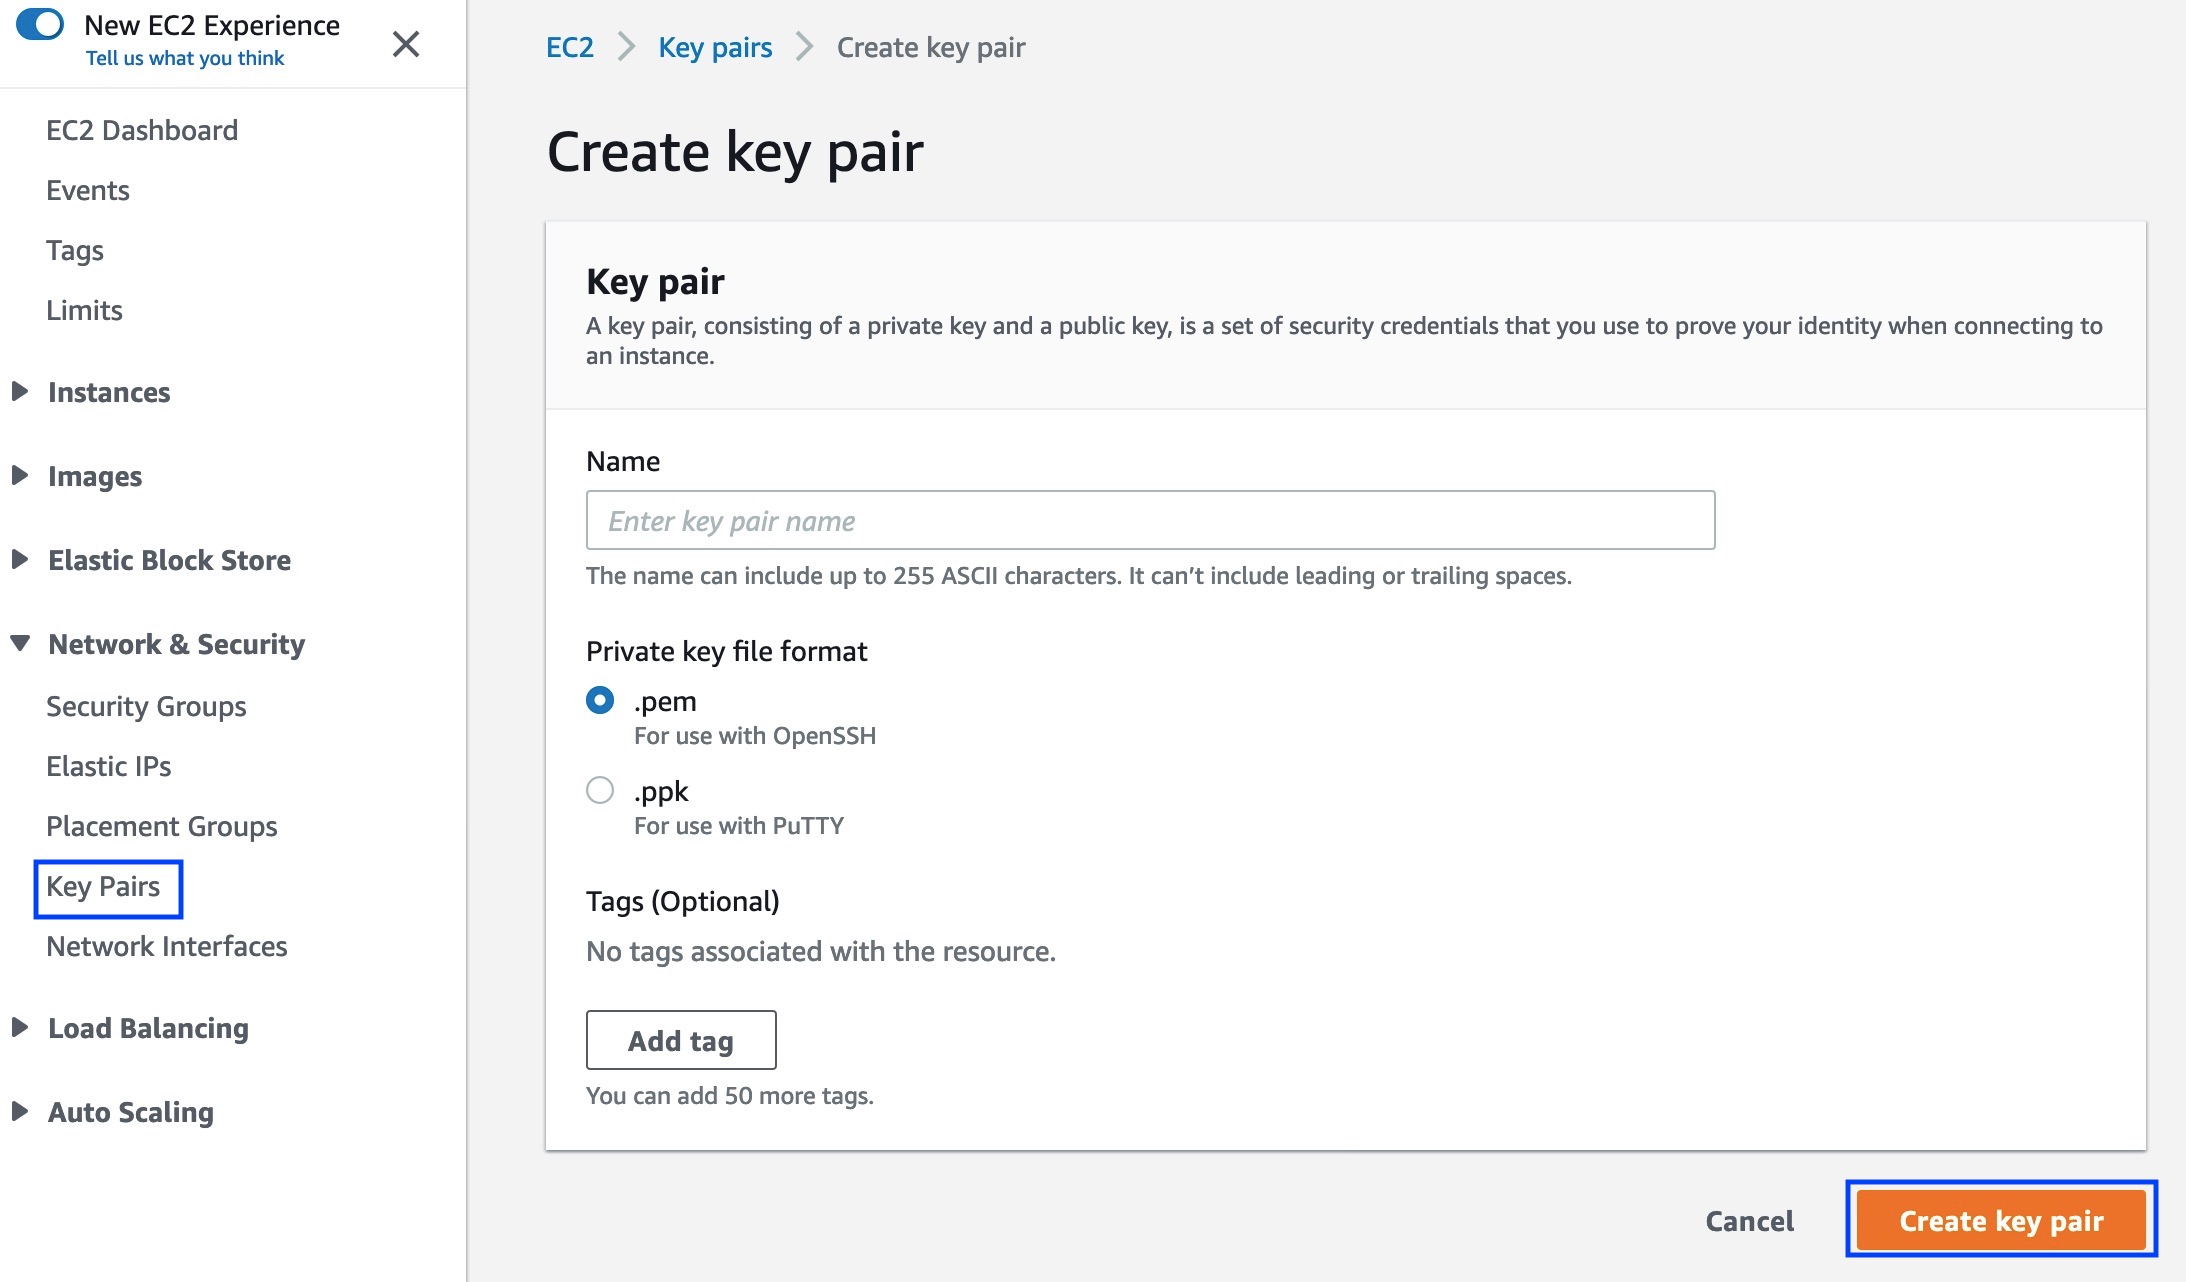Click the Add tag button
The height and width of the screenshot is (1282, 2186).
[x=681, y=1040]
